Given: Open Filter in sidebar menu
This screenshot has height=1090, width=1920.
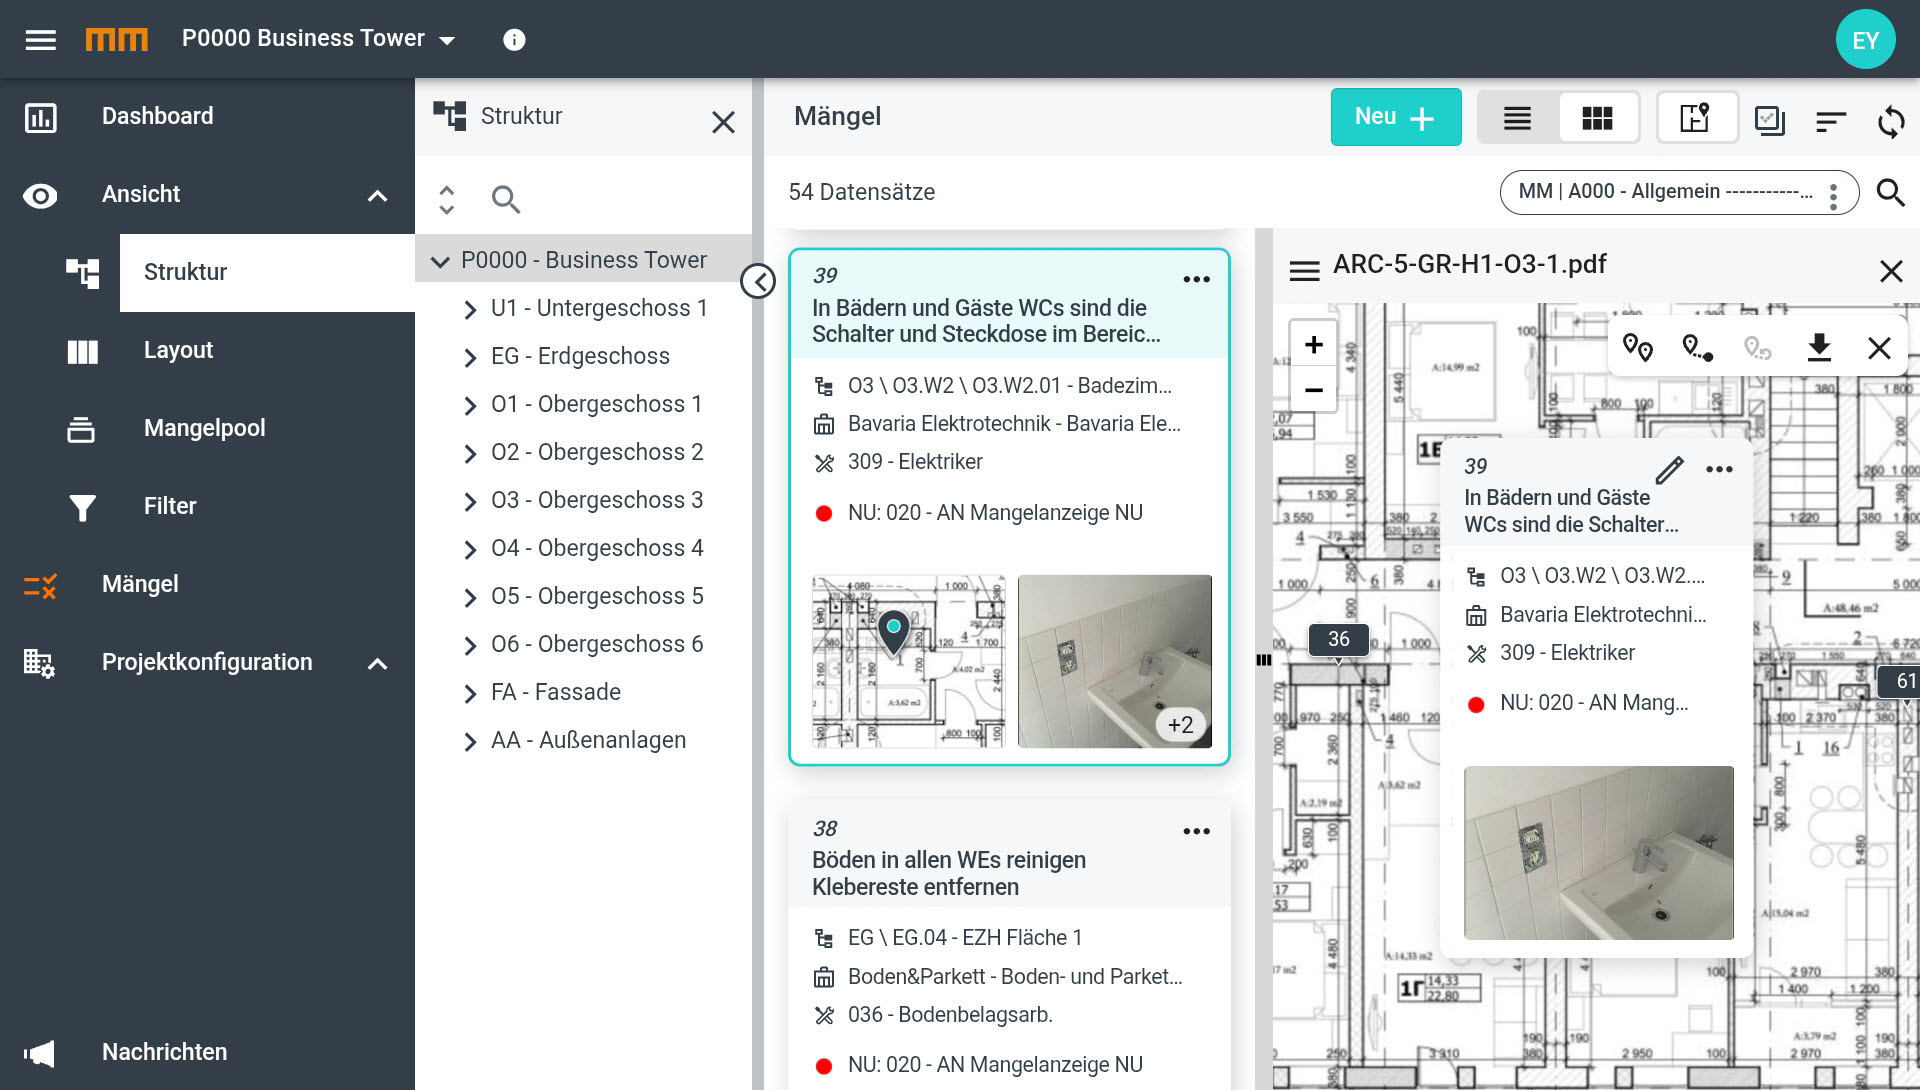Looking at the screenshot, I should [169, 506].
